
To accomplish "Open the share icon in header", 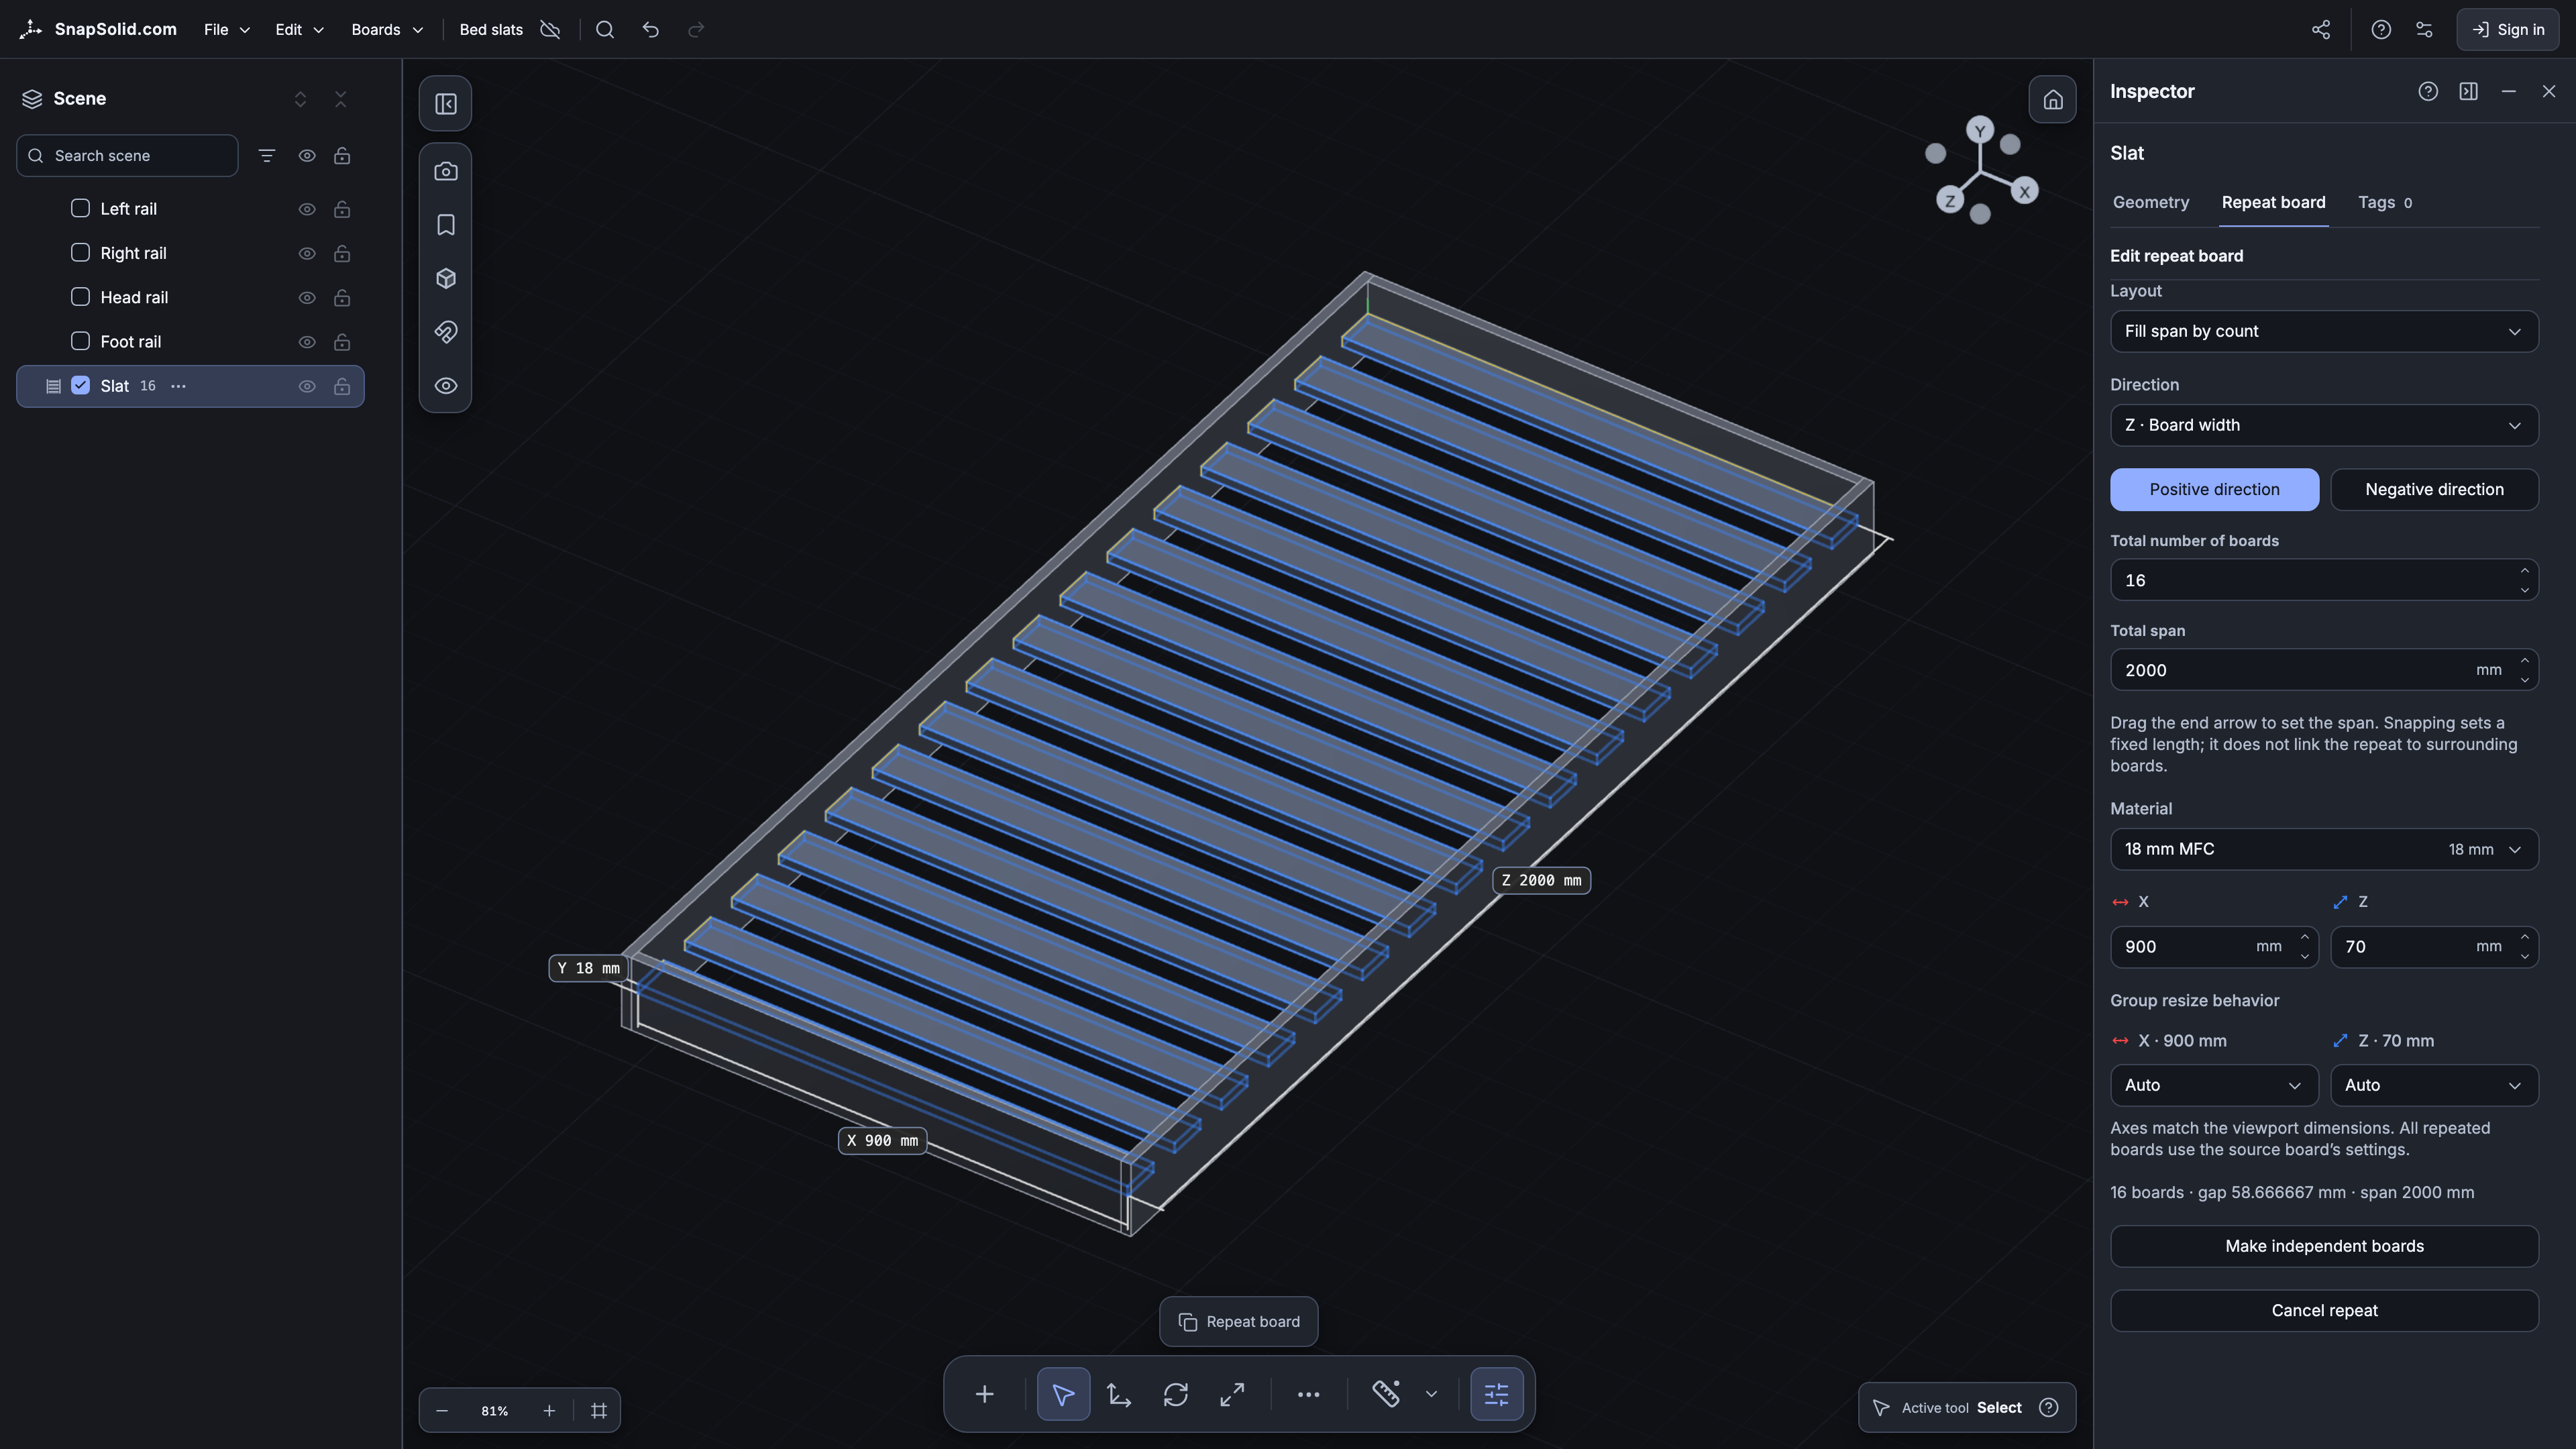I will (2321, 30).
